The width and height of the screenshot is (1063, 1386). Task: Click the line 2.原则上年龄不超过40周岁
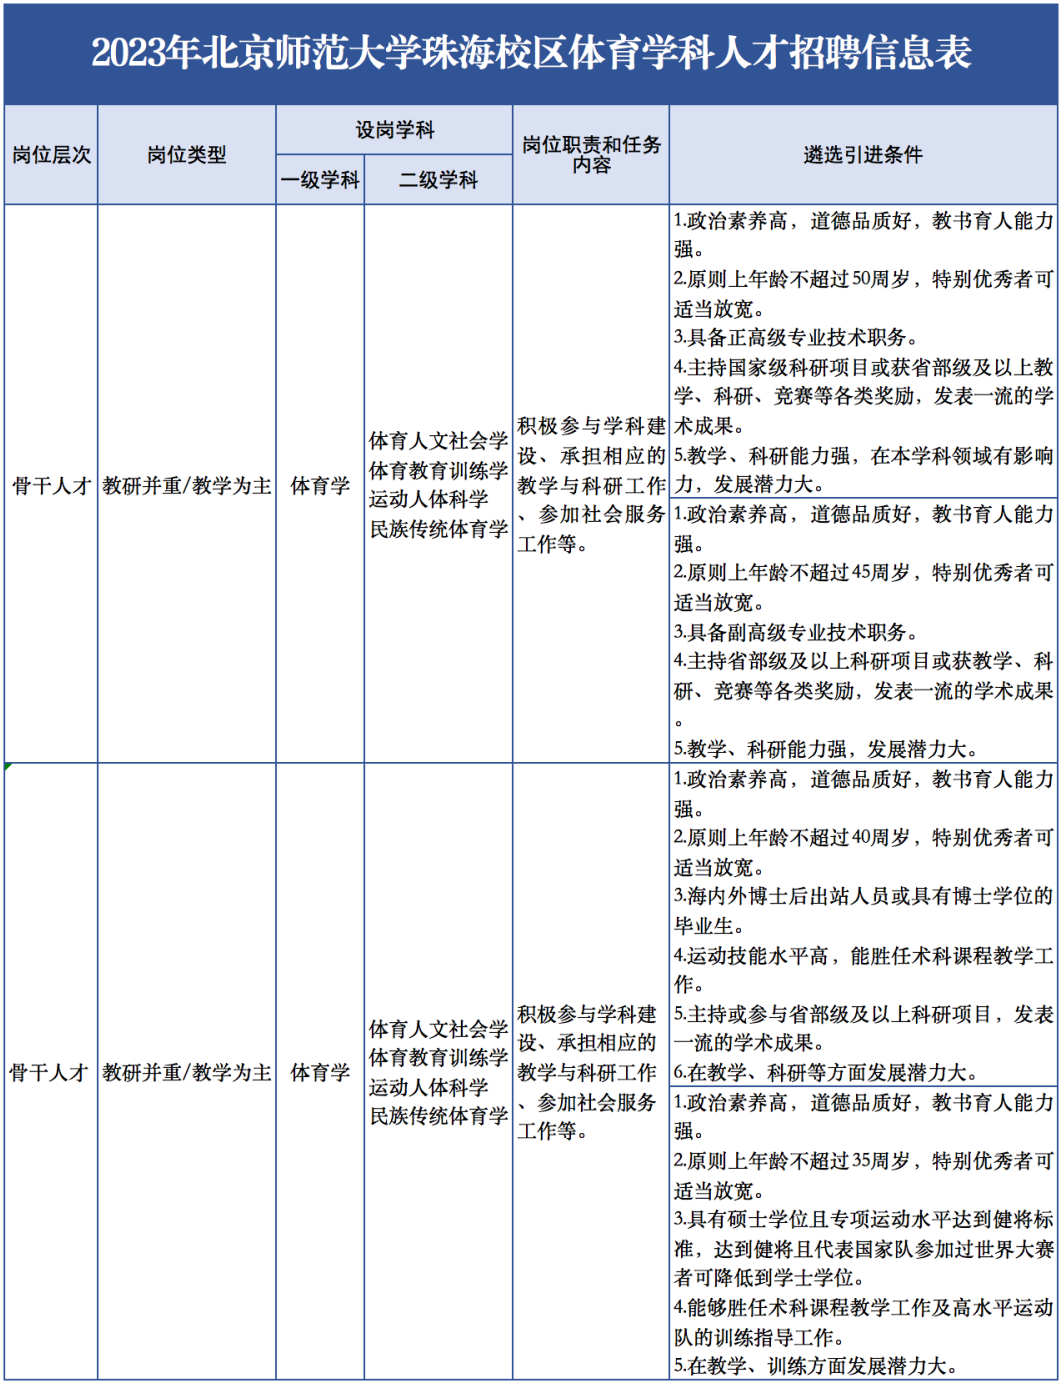pos(863,838)
